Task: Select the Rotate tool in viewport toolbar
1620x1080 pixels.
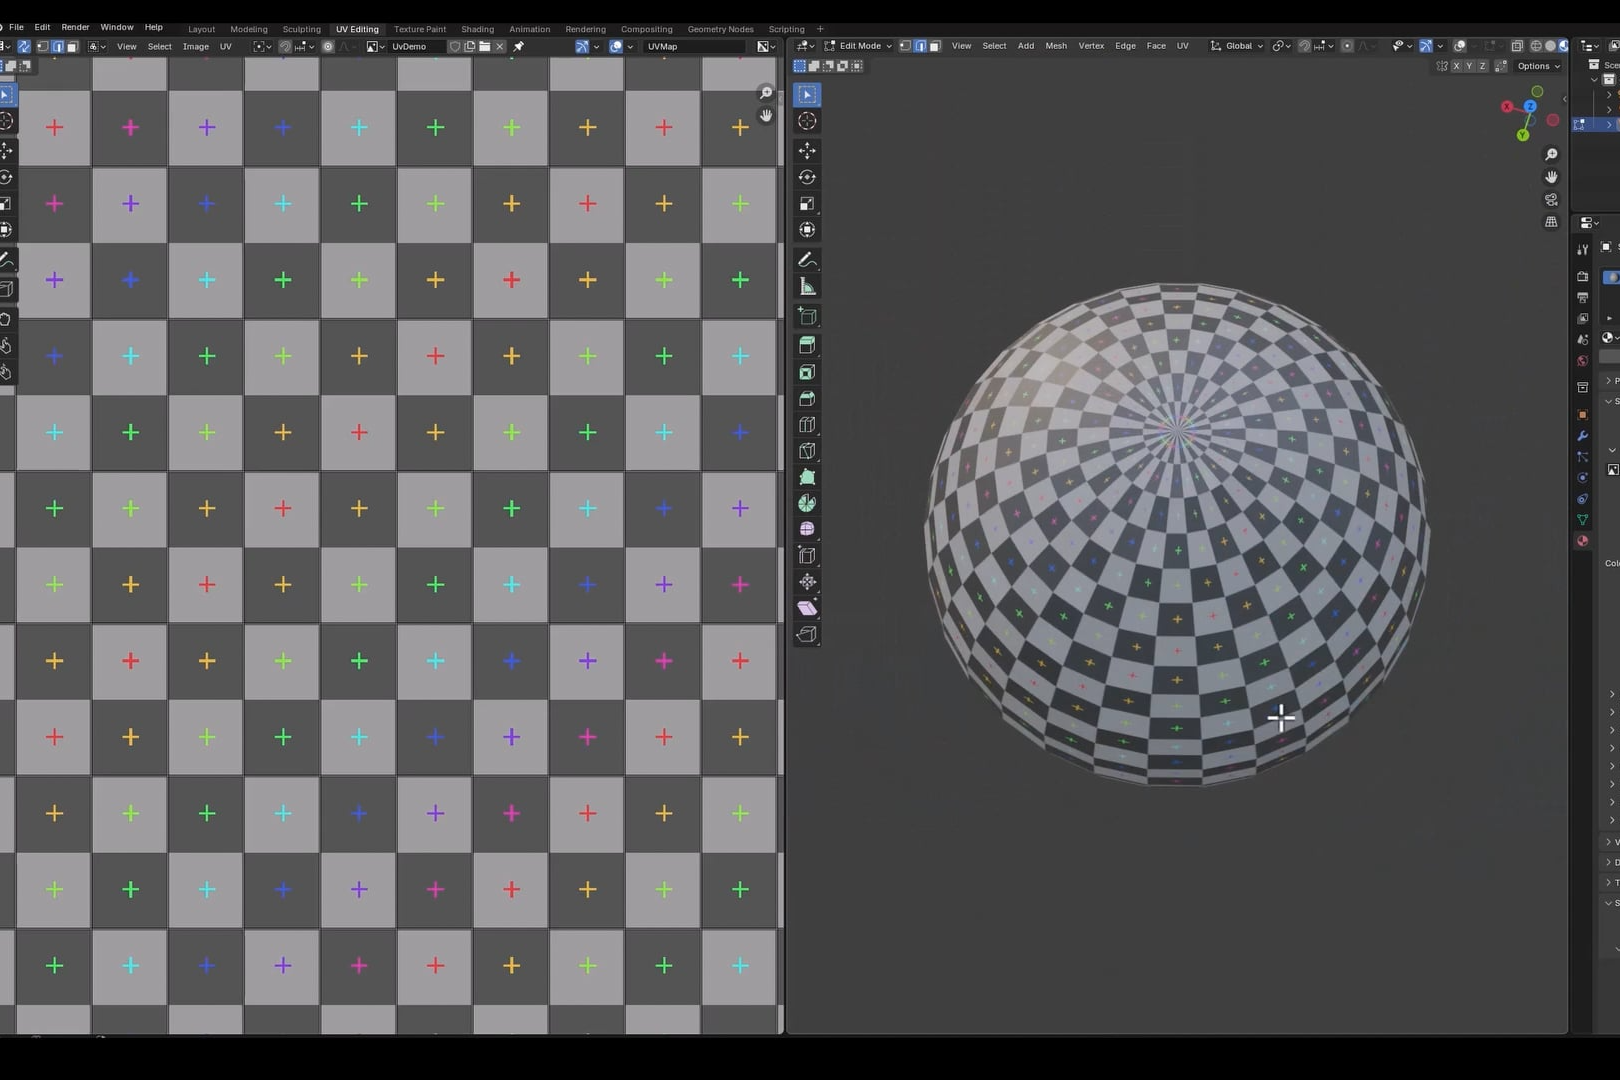Action: click(807, 177)
